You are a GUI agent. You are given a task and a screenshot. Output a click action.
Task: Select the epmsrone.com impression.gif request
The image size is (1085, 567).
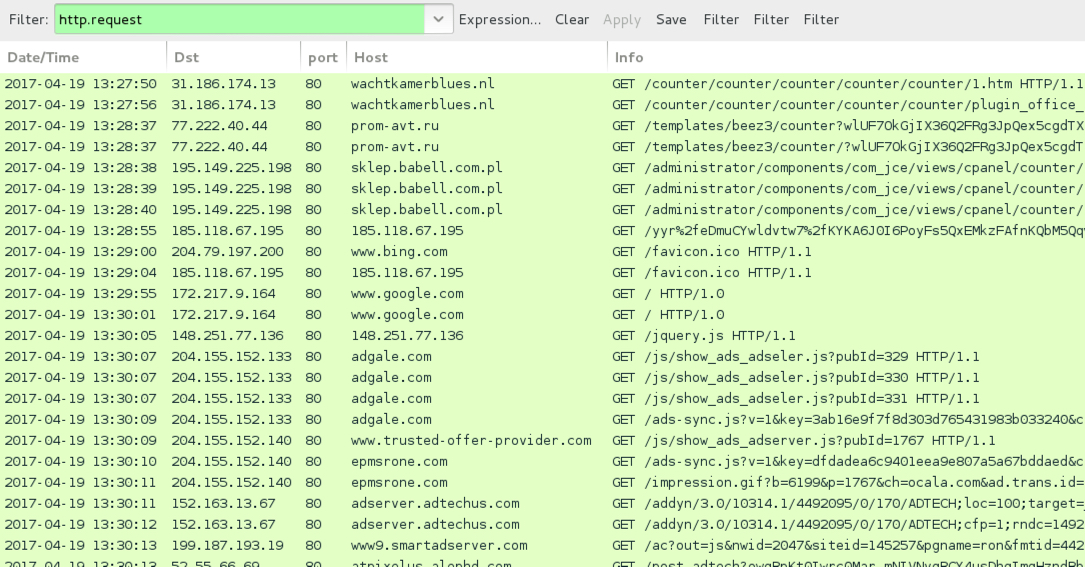[542, 483]
